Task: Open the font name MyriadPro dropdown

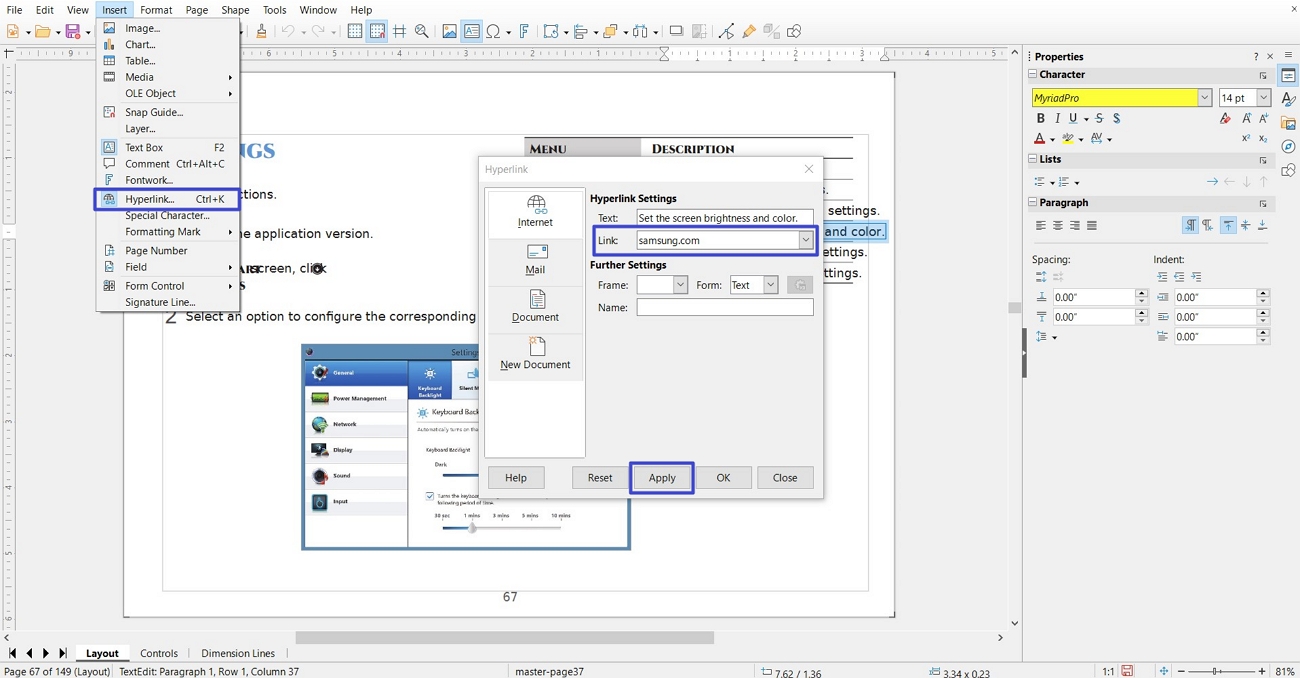Action: [x=1204, y=98]
